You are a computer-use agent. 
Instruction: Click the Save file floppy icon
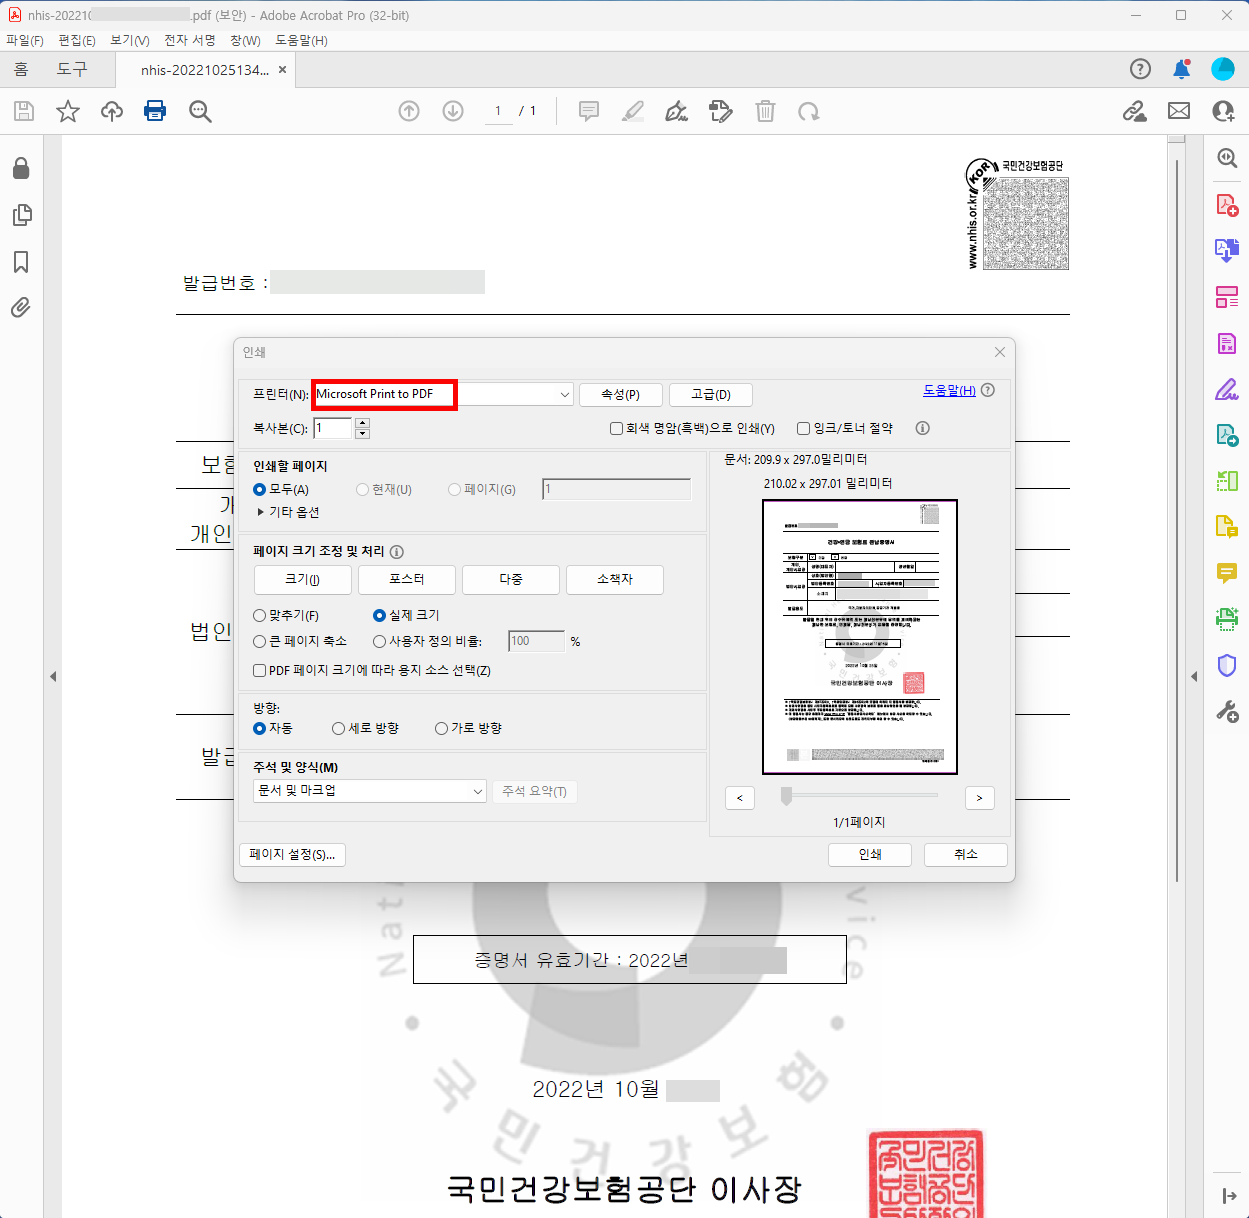(24, 111)
